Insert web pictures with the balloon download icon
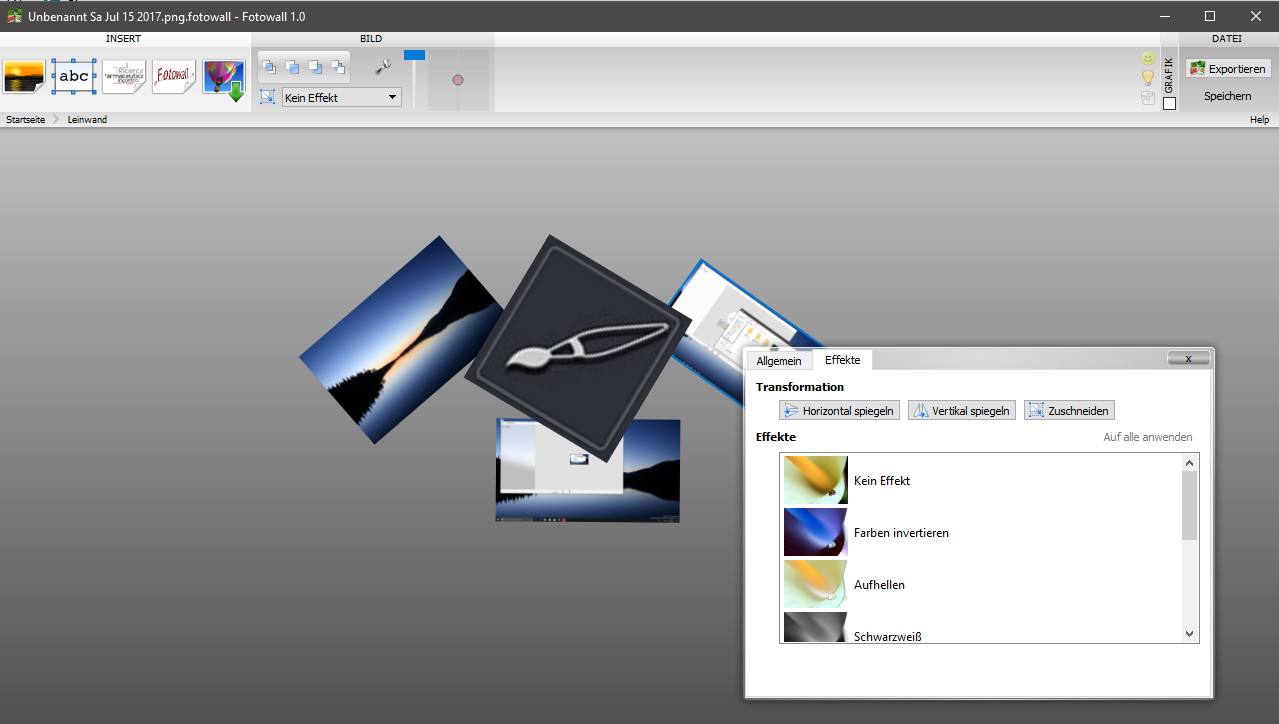This screenshot has width=1279, height=724. point(224,79)
